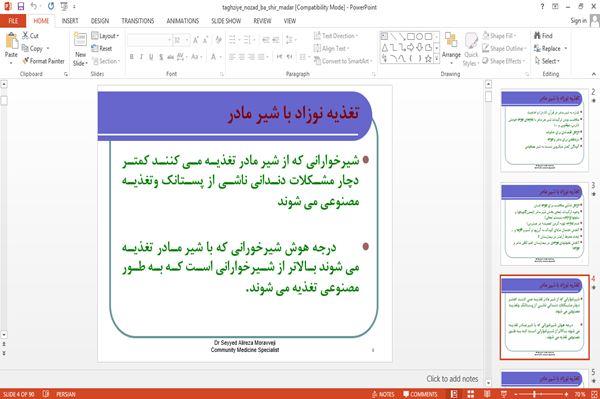Insert a New Slide
The height and width of the screenshot is (399, 600).
(x=80, y=50)
